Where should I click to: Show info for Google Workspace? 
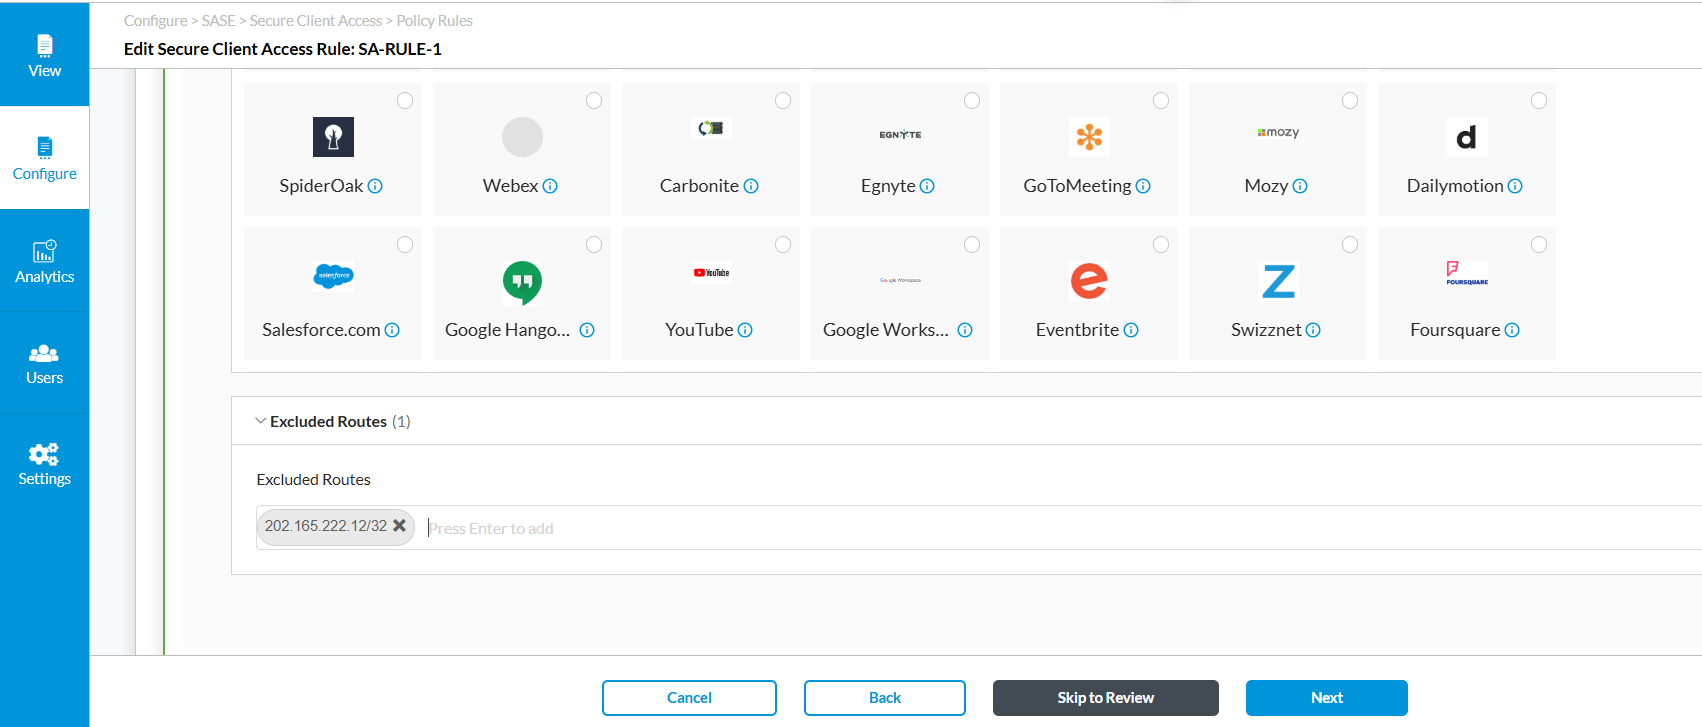point(965,330)
